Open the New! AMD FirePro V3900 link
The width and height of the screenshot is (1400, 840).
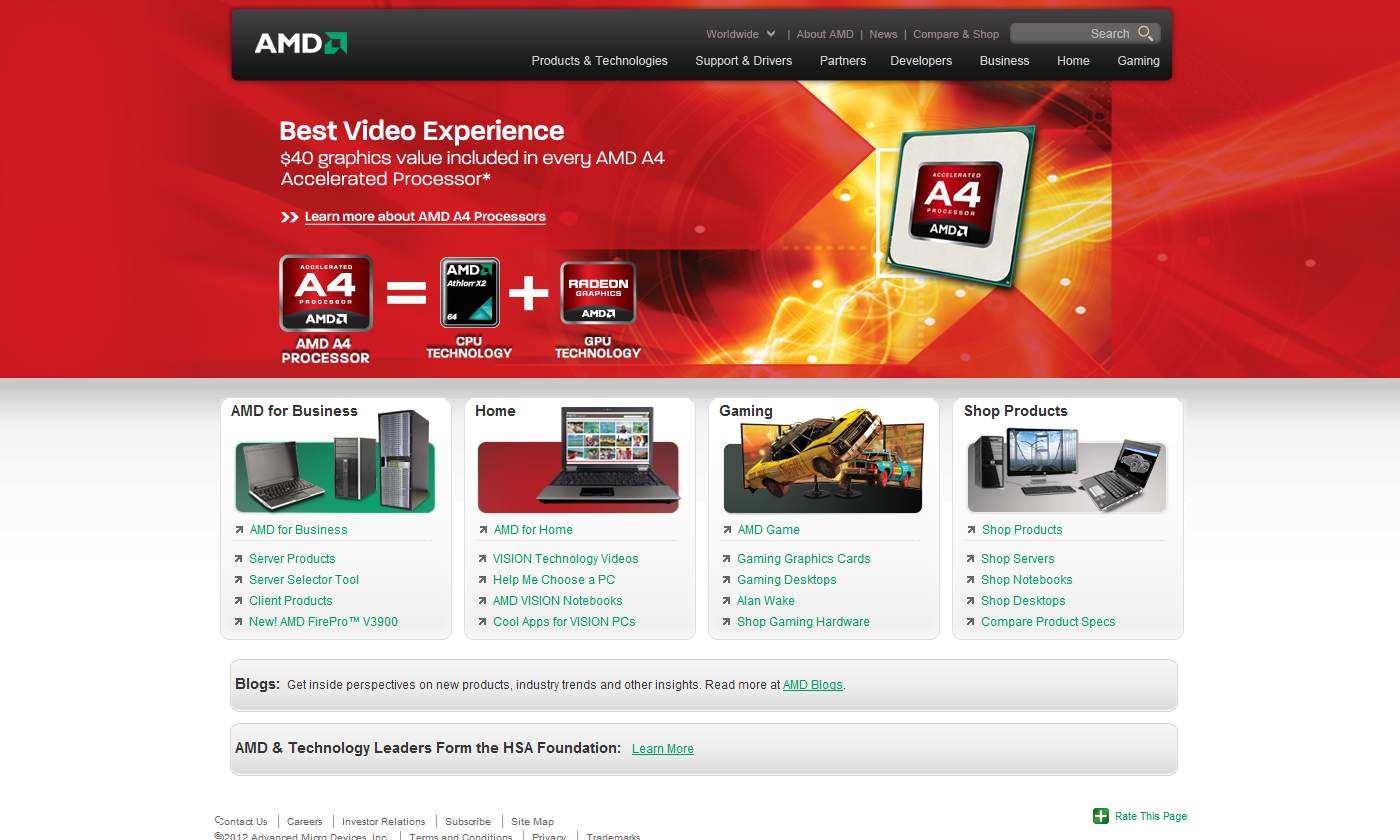tap(323, 622)
